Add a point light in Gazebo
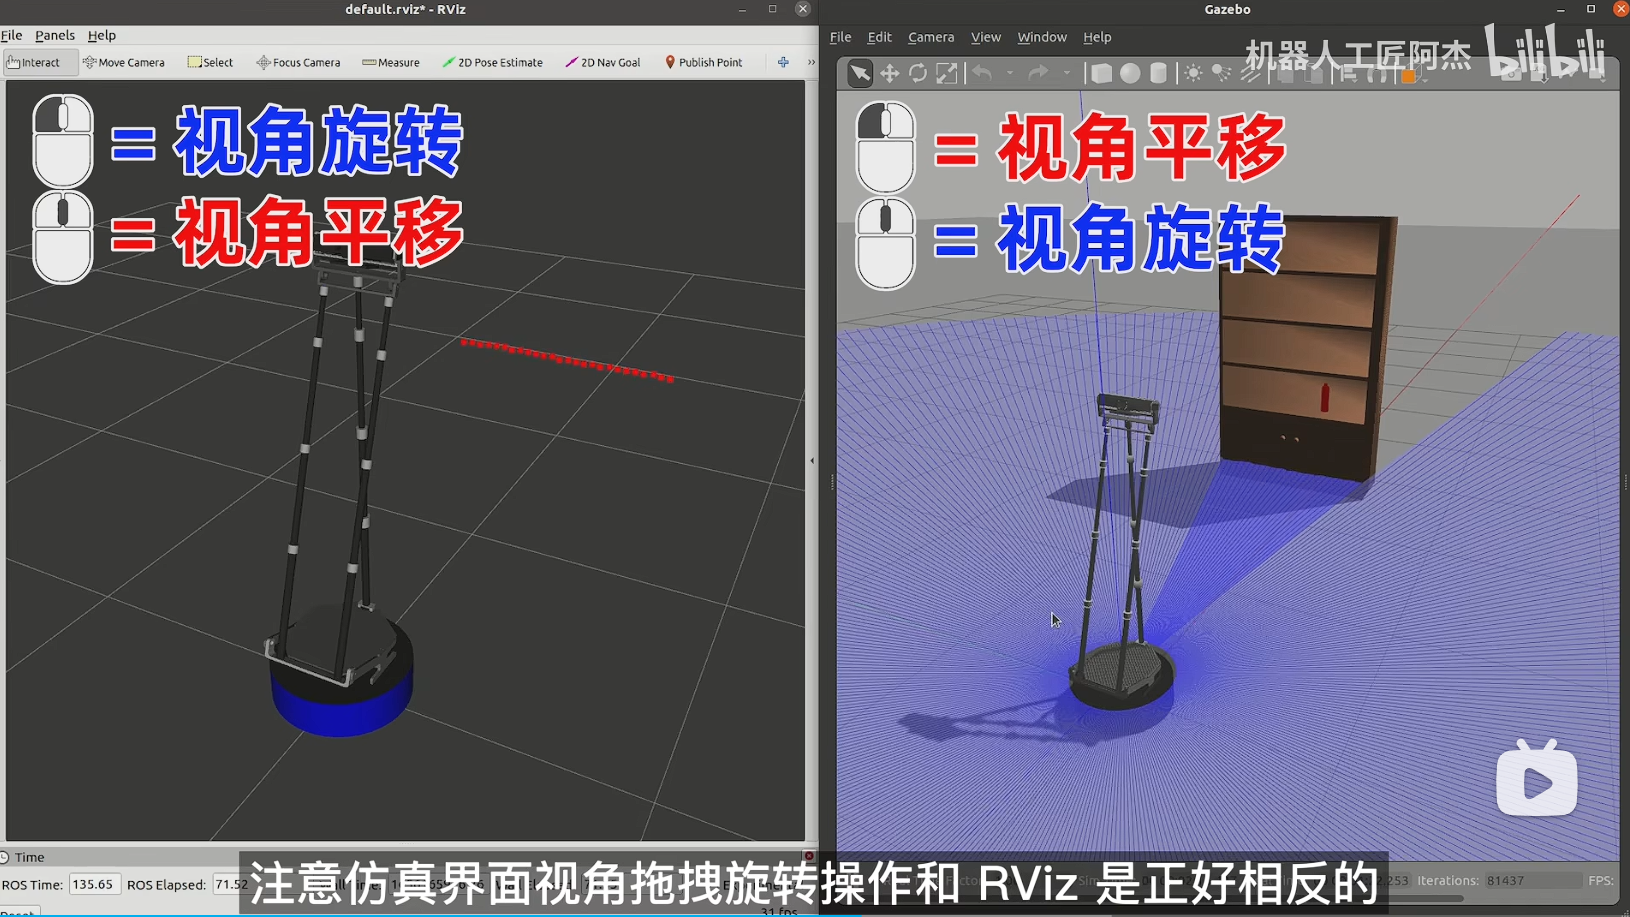 click(x=1193, y=73)
